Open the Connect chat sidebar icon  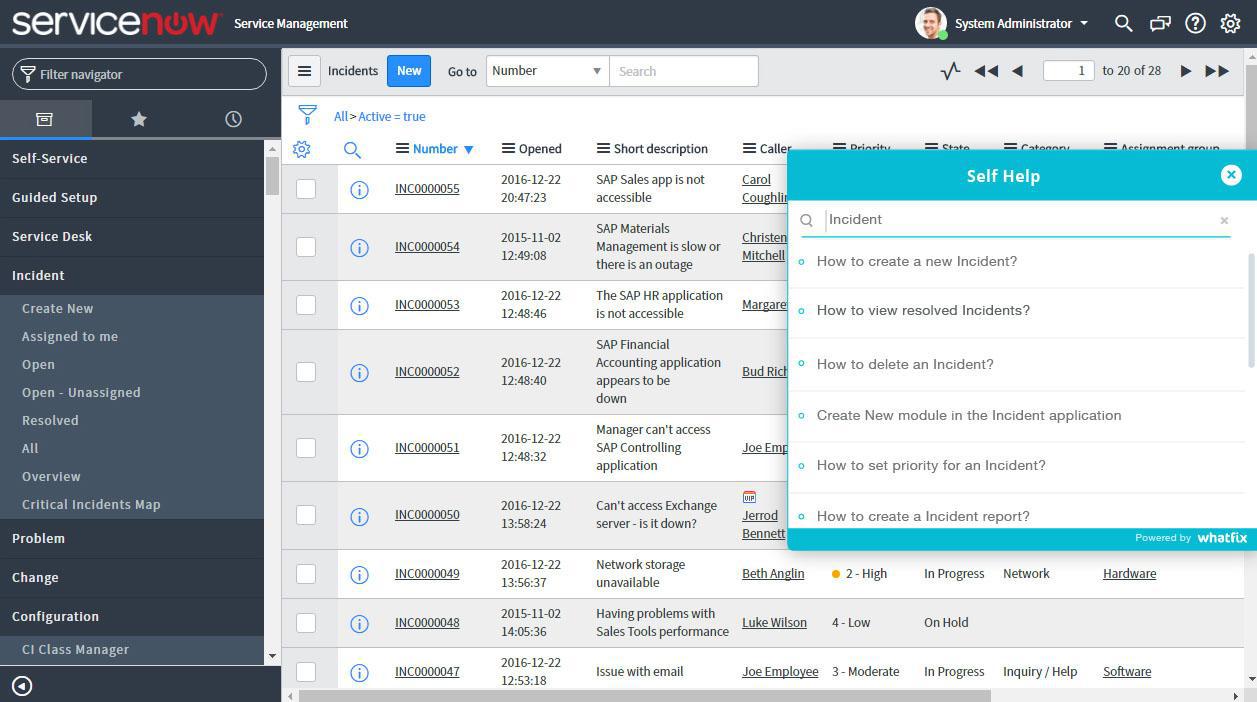click(x=1160, y=23)
